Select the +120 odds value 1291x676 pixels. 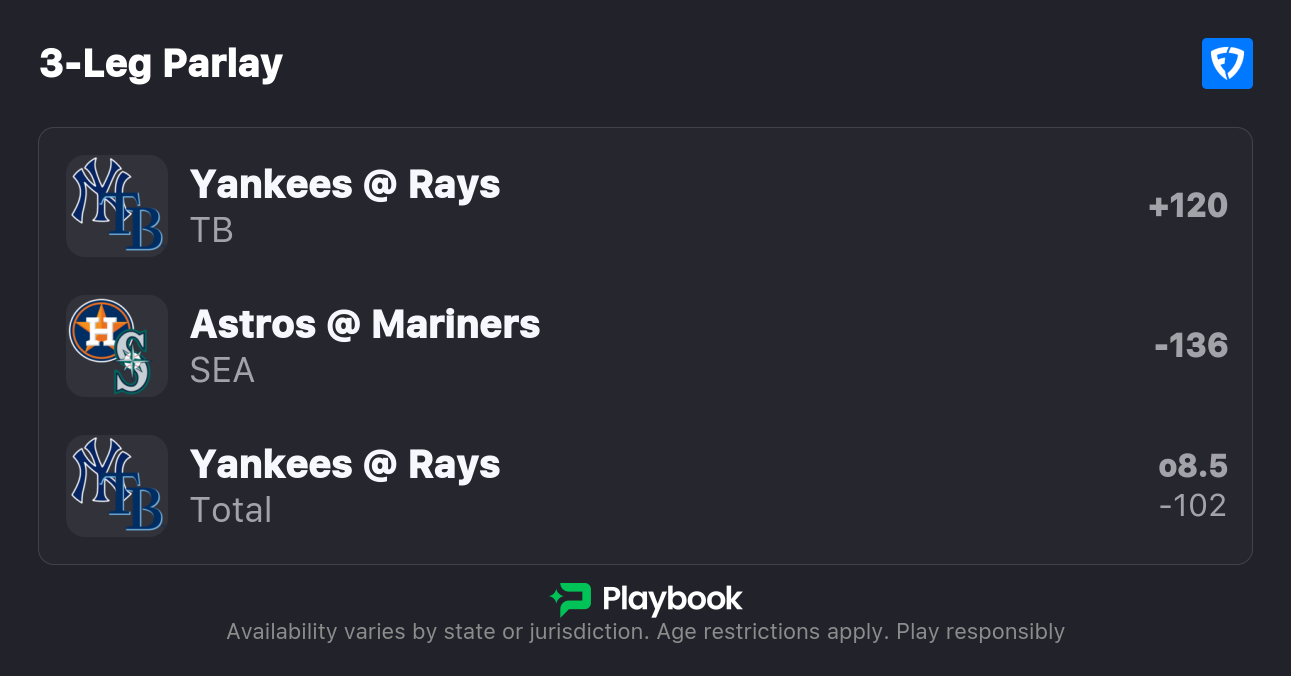tap(1188, 206)
